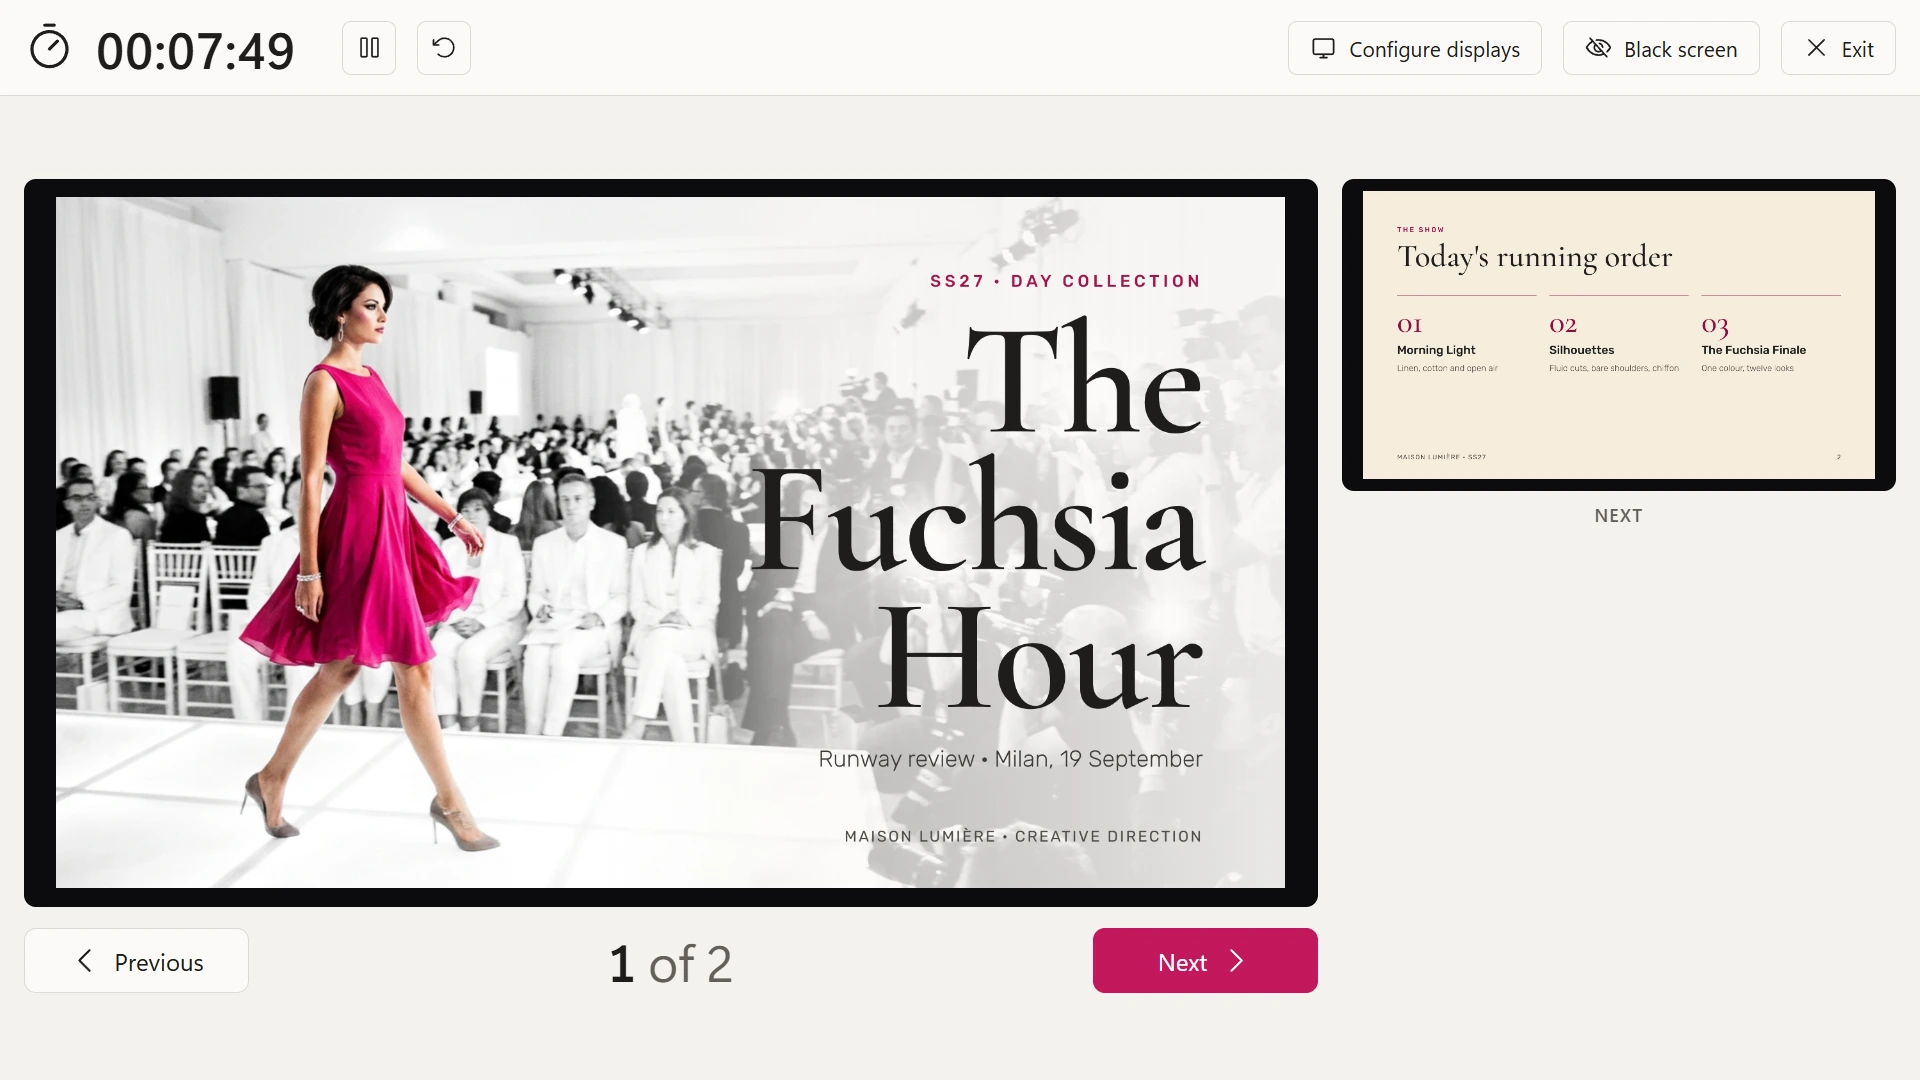1920x1080 pixels.
Task: Click 'Today's running order' in the preview
Action: [x=1534, y=258]
